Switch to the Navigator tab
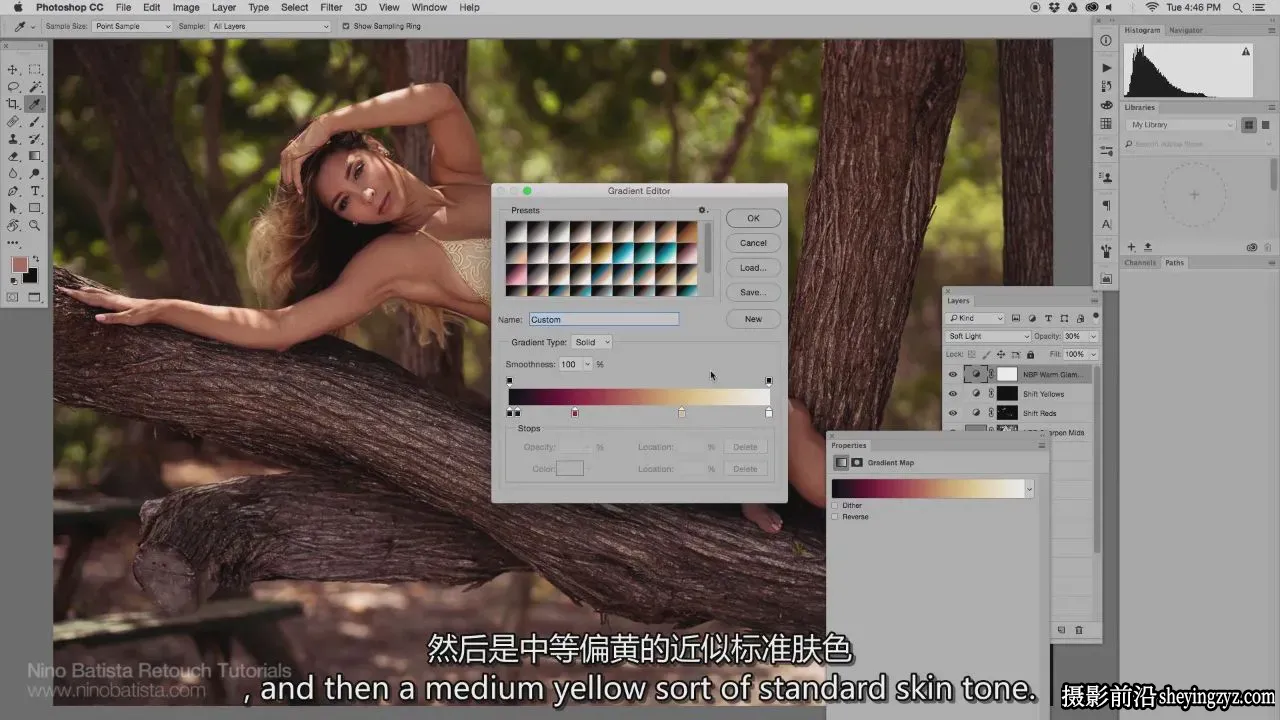The height and width of the screenshot is (720, 1280). click(1186, 30)
